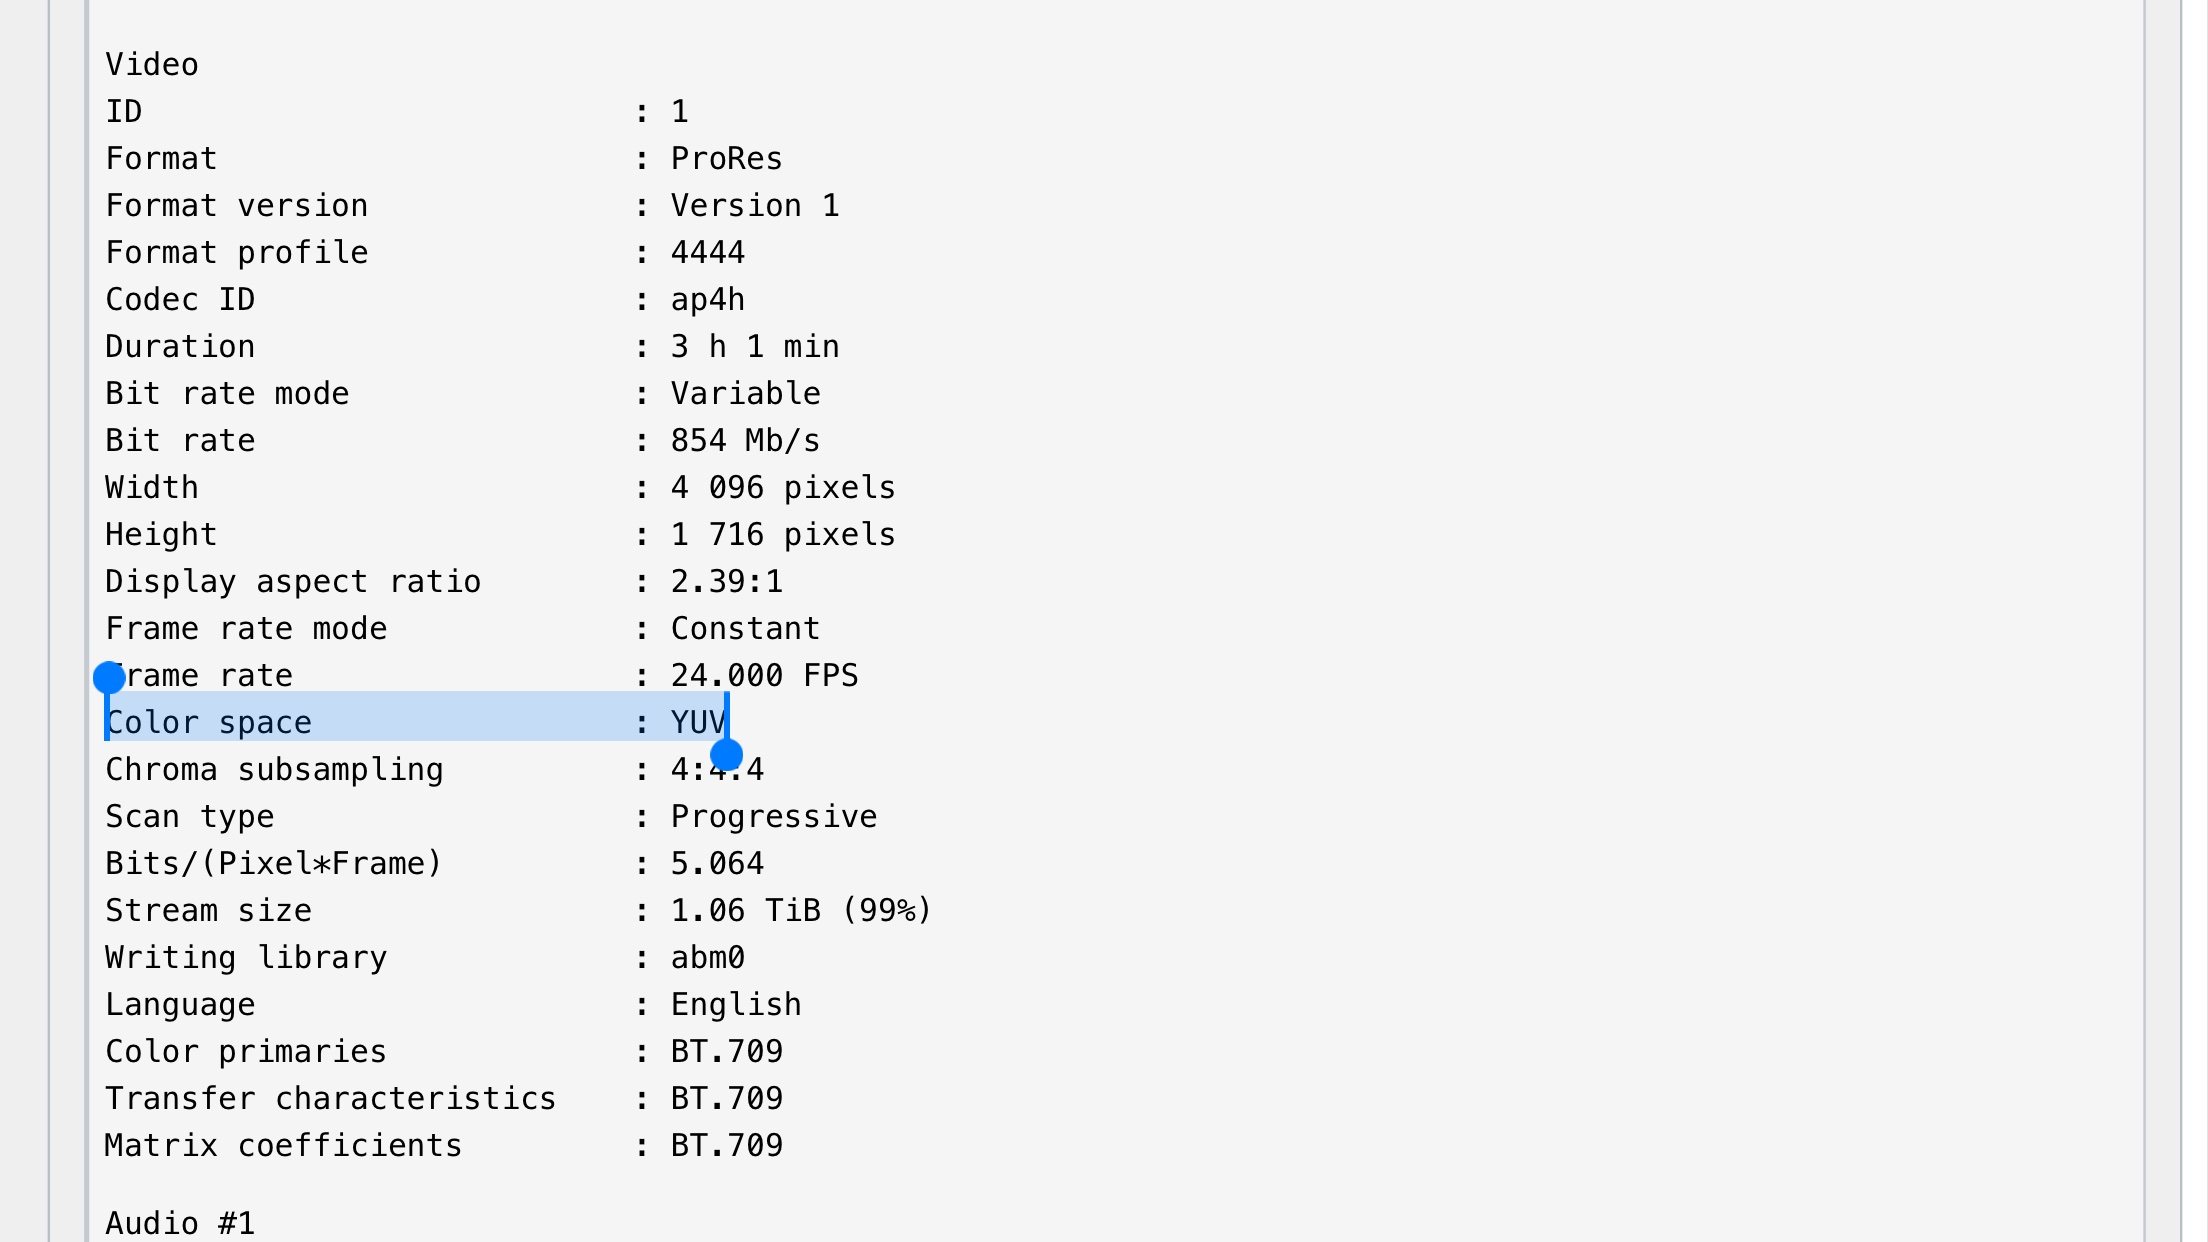Click the Transfer characteristics label
The image size is (2208, 1242).
pos(330,1098)
